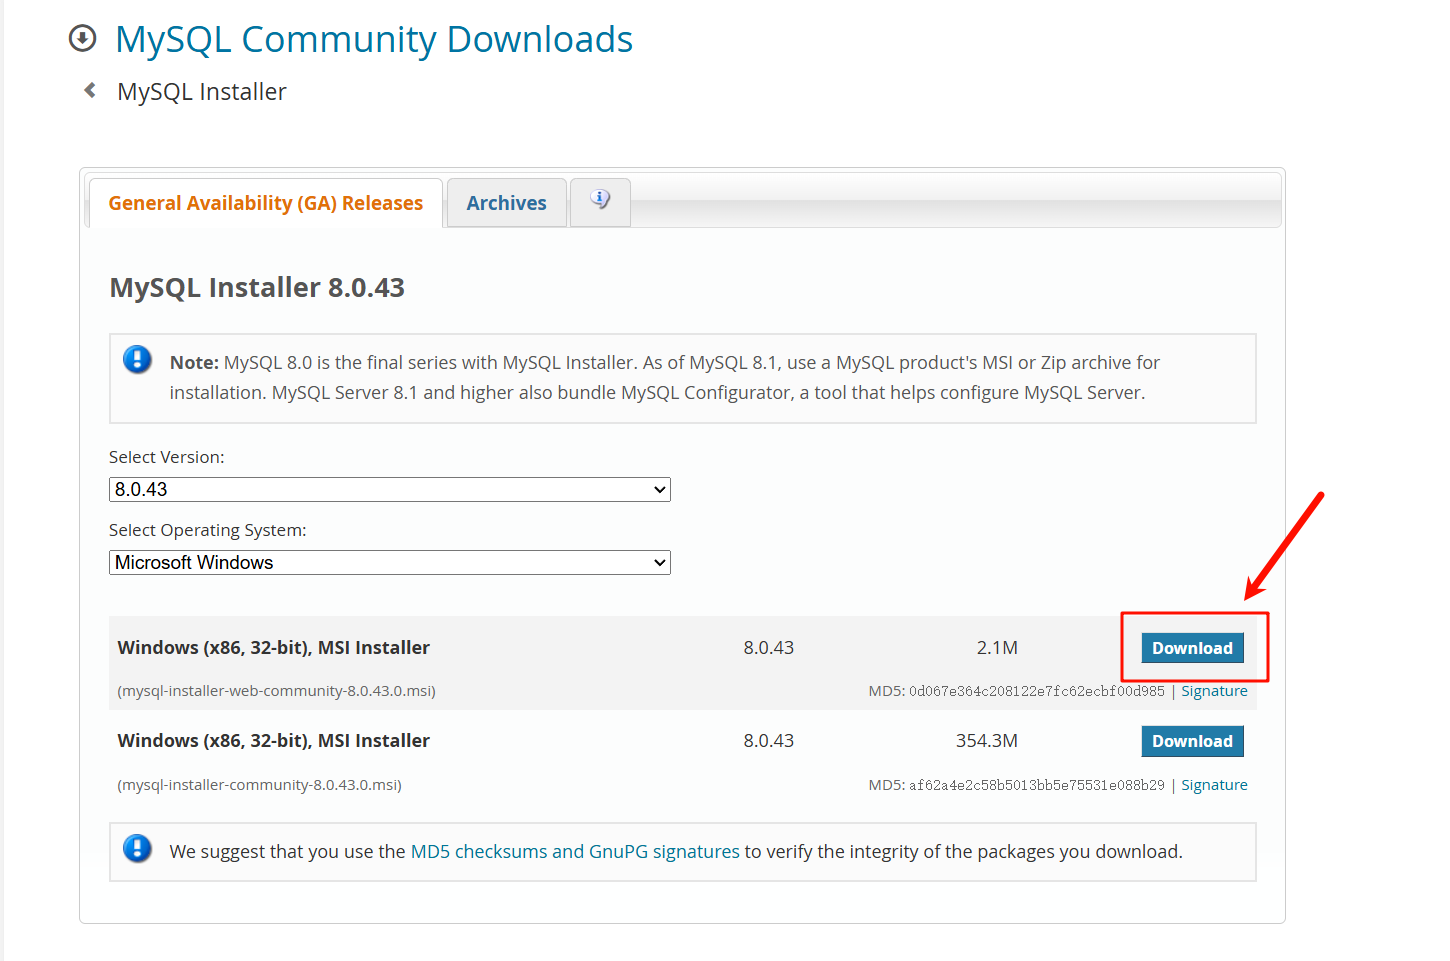Image resolution: width=1450 pixels, height=961 pixels.
Task: Click the mysql-installer-web-community-8.0.43.0.msi filename
Action: click(x=277, y=691)
